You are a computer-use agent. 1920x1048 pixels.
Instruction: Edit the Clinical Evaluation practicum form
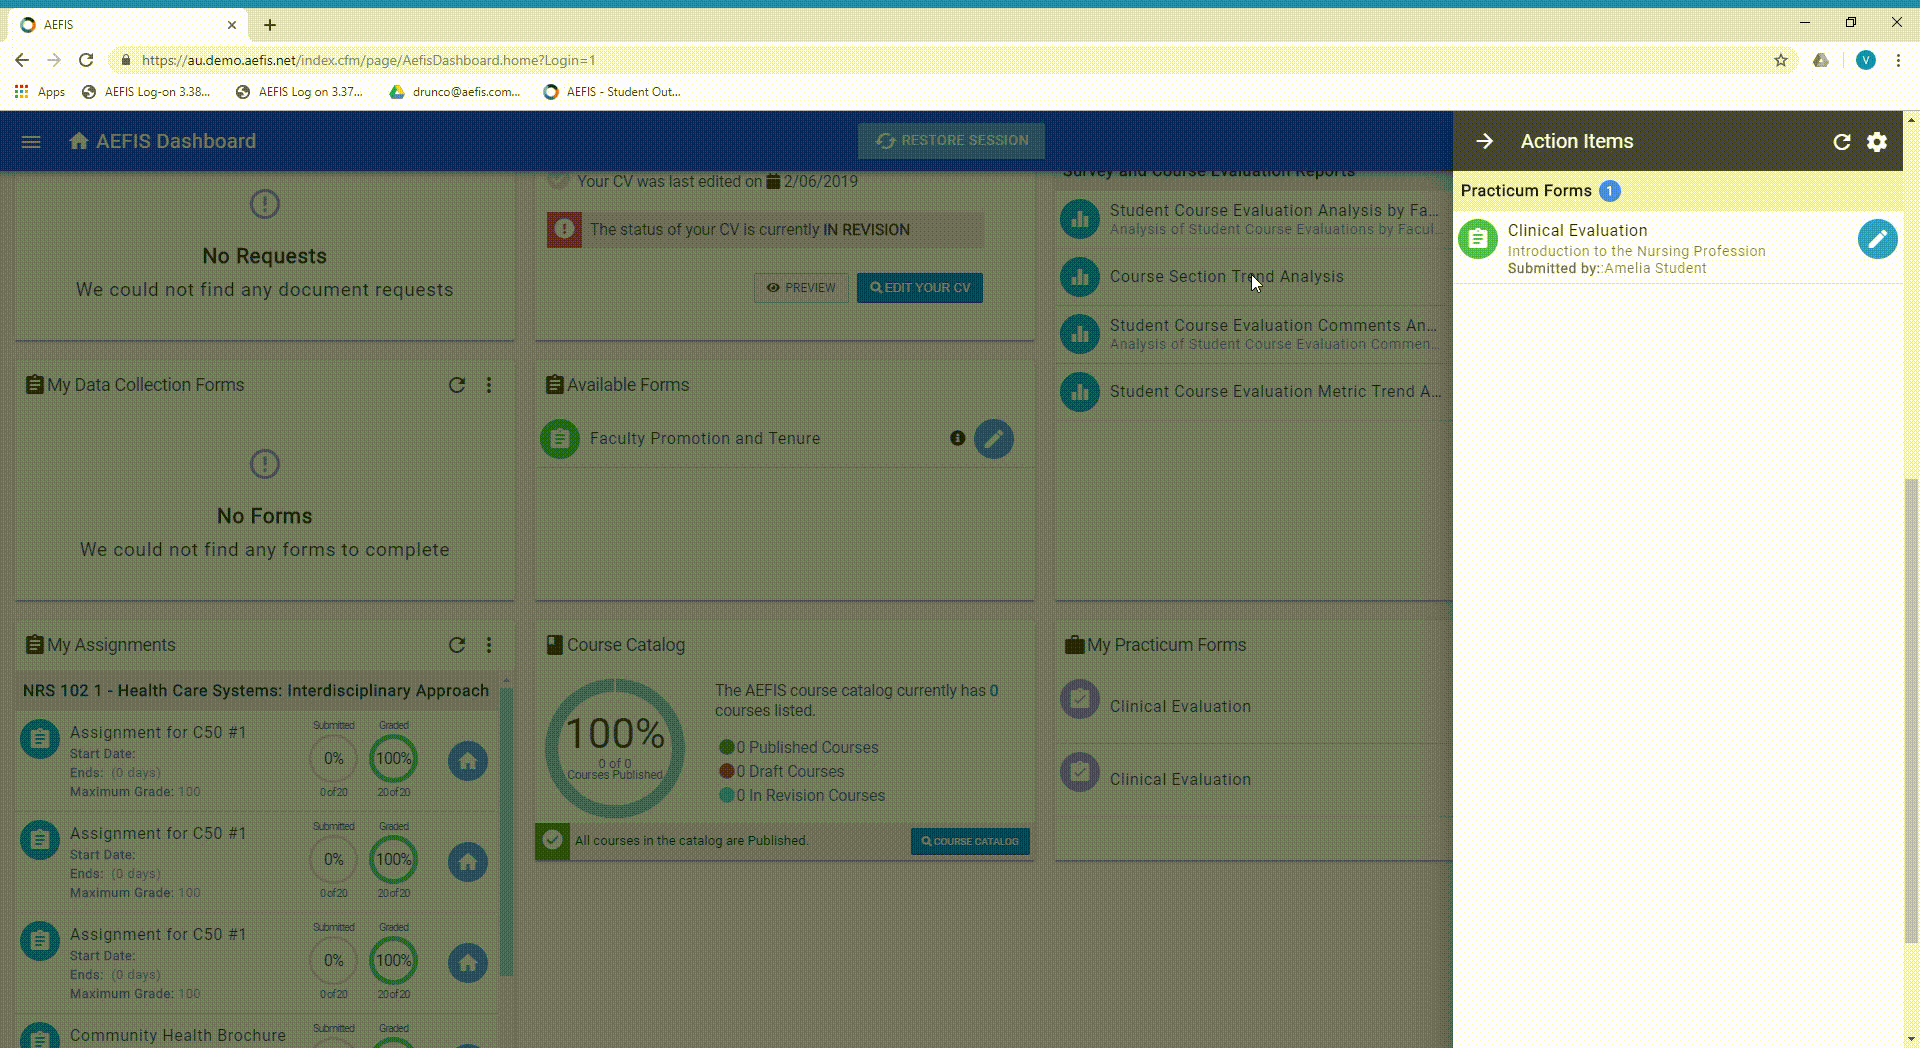pyautogui.click(x=1877, y=239)
